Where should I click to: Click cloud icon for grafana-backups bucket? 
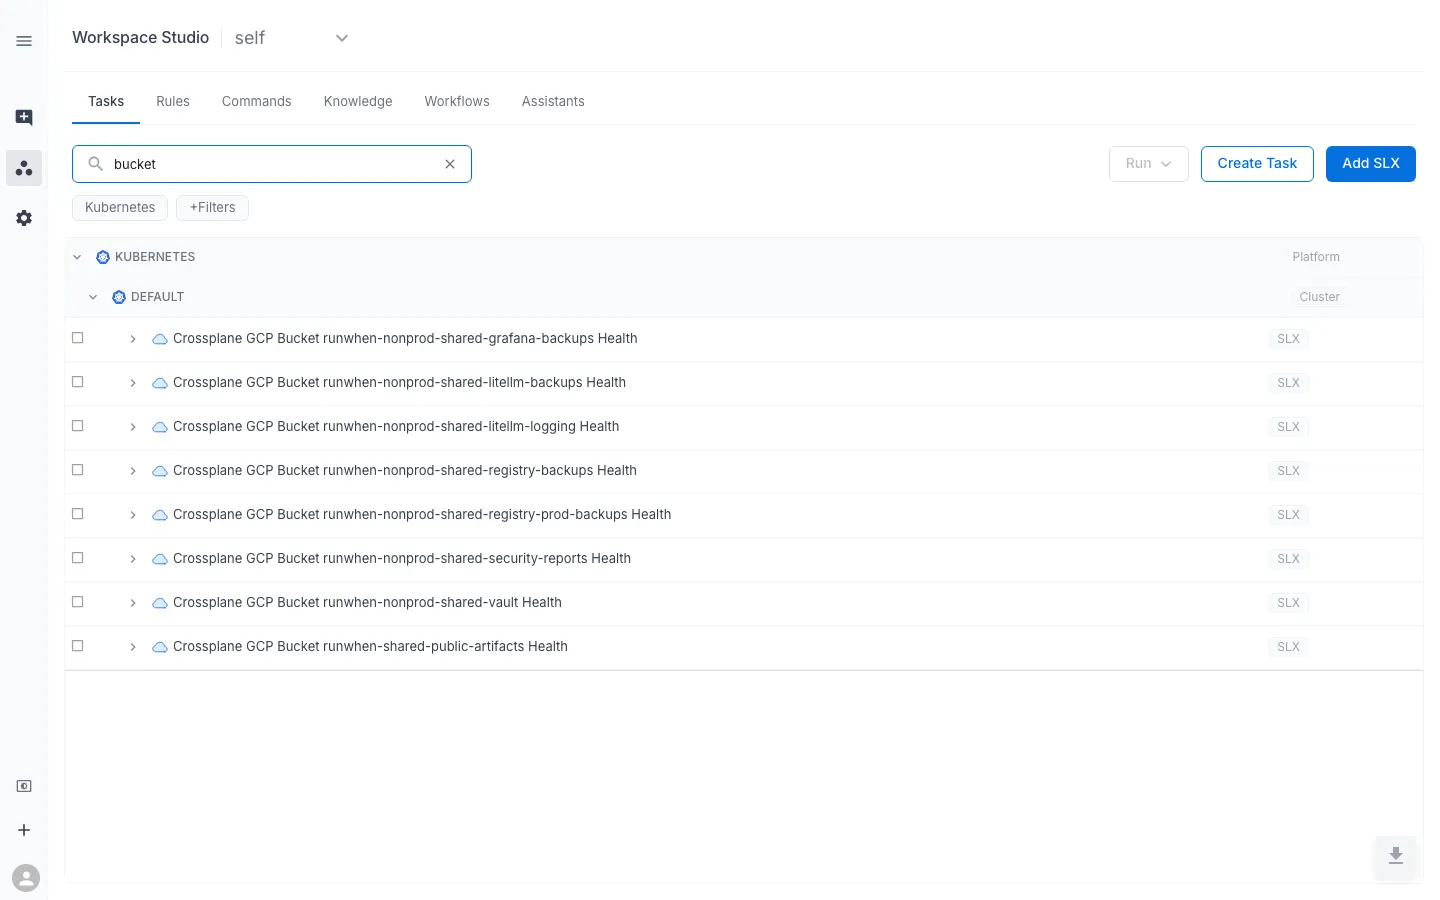(160, 339)
